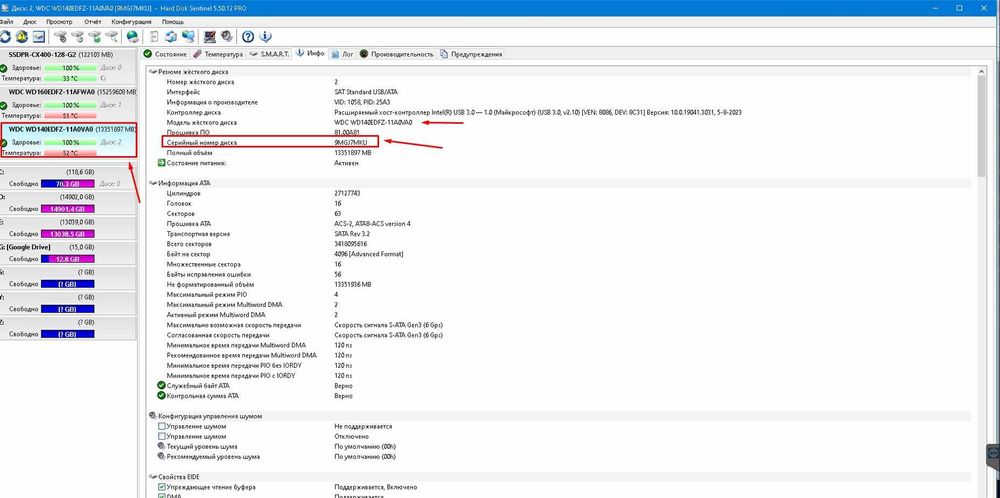Click the value 4096 [Advanced Format]

369,254
